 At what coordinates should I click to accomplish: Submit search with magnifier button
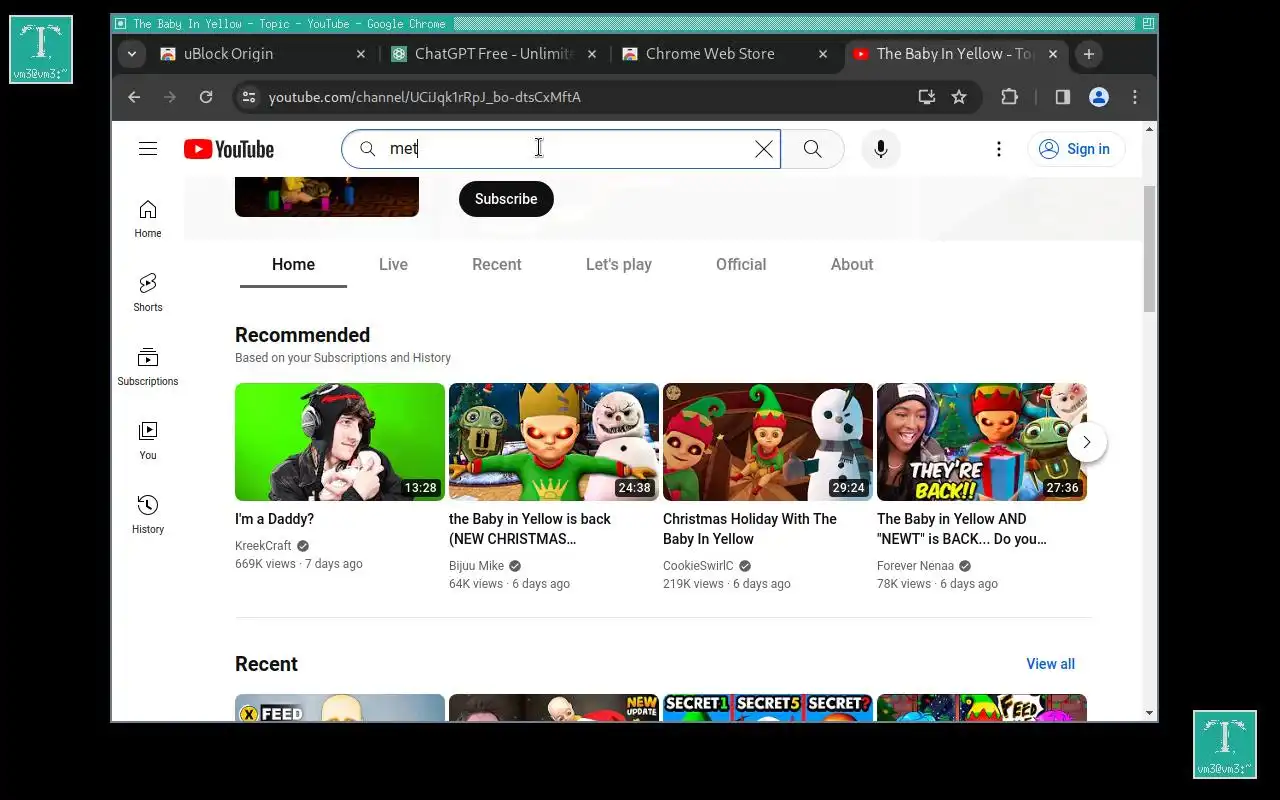coord(812,149)
